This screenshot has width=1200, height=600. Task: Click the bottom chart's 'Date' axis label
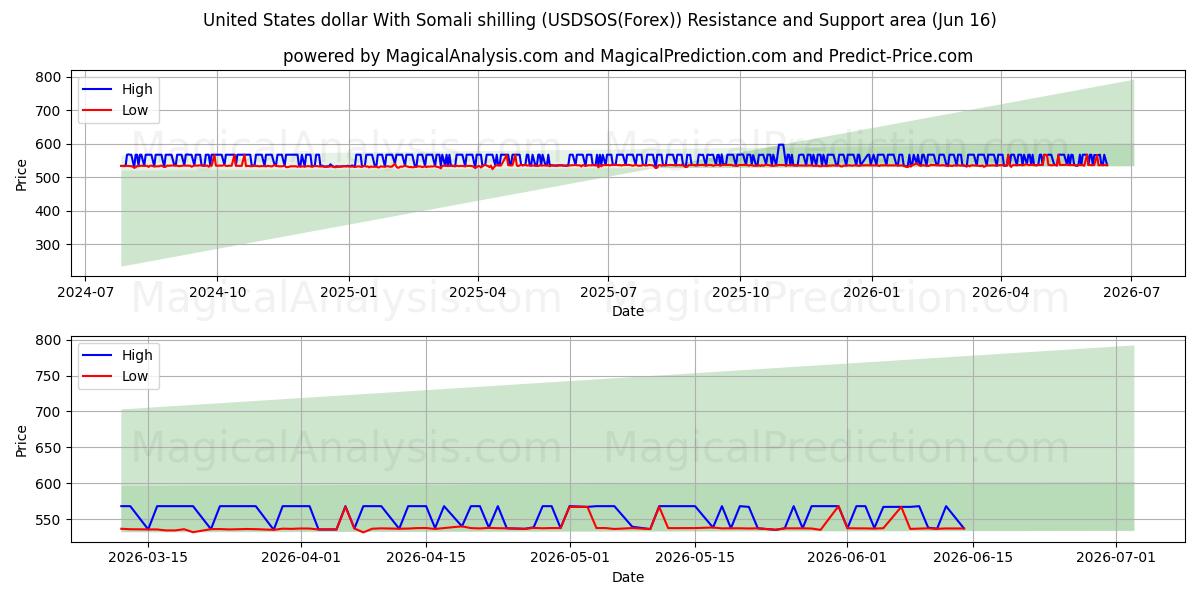pyautogui.click(x=628, y=577)
